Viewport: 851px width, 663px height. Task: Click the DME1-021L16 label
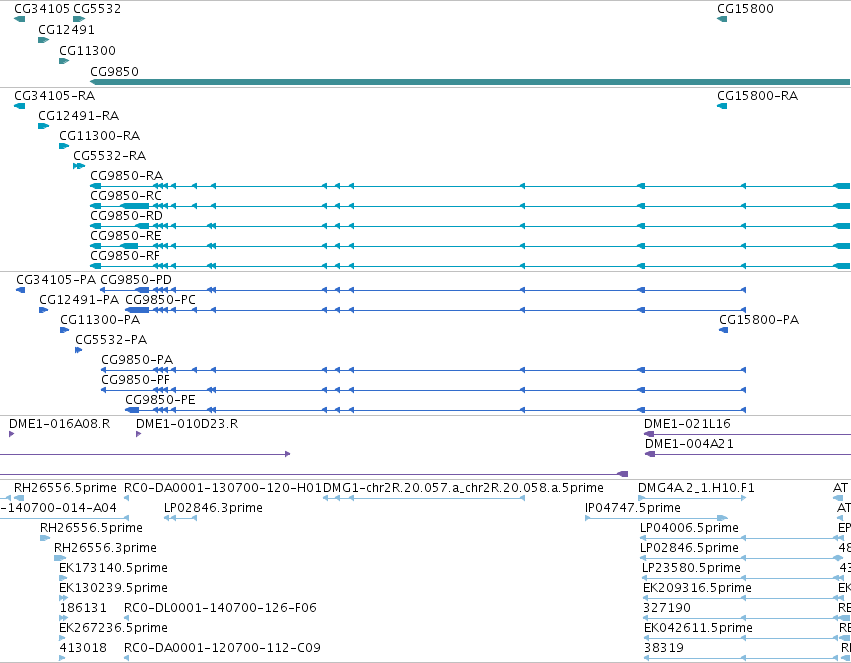click(x=687, y=424)
